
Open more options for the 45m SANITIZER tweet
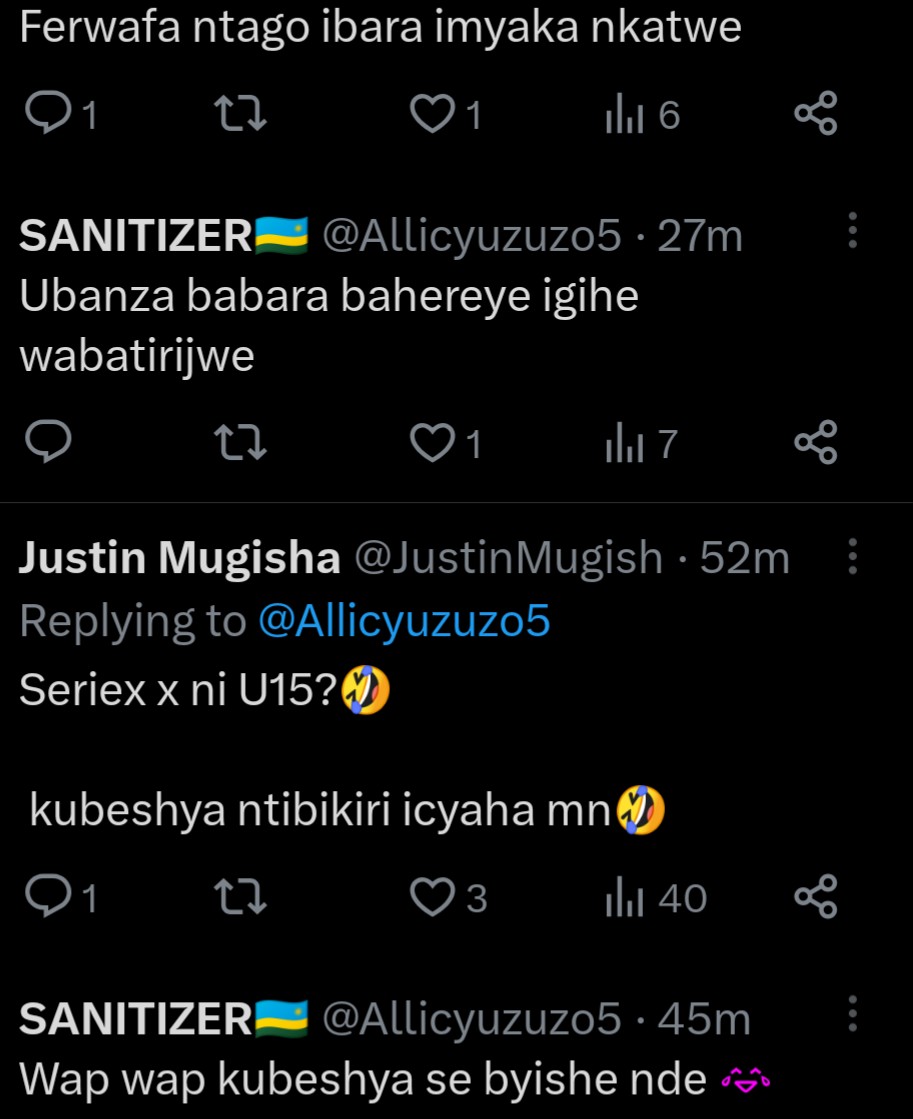point(852,1014)
